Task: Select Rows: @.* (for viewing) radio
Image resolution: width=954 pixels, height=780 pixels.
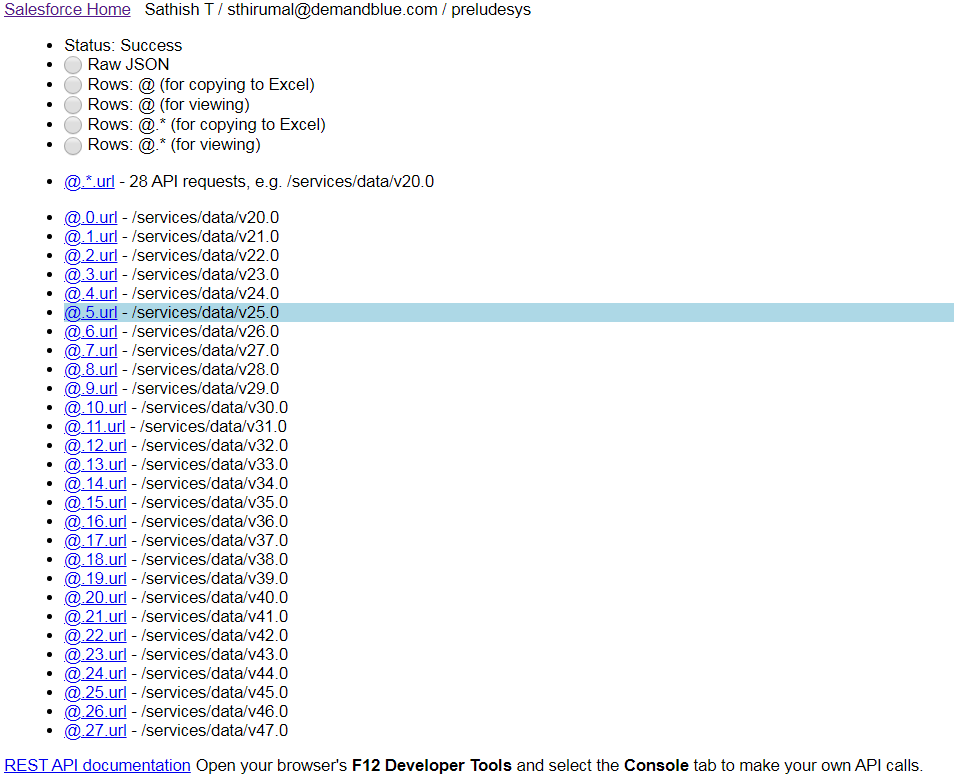Action: point(73,145)
